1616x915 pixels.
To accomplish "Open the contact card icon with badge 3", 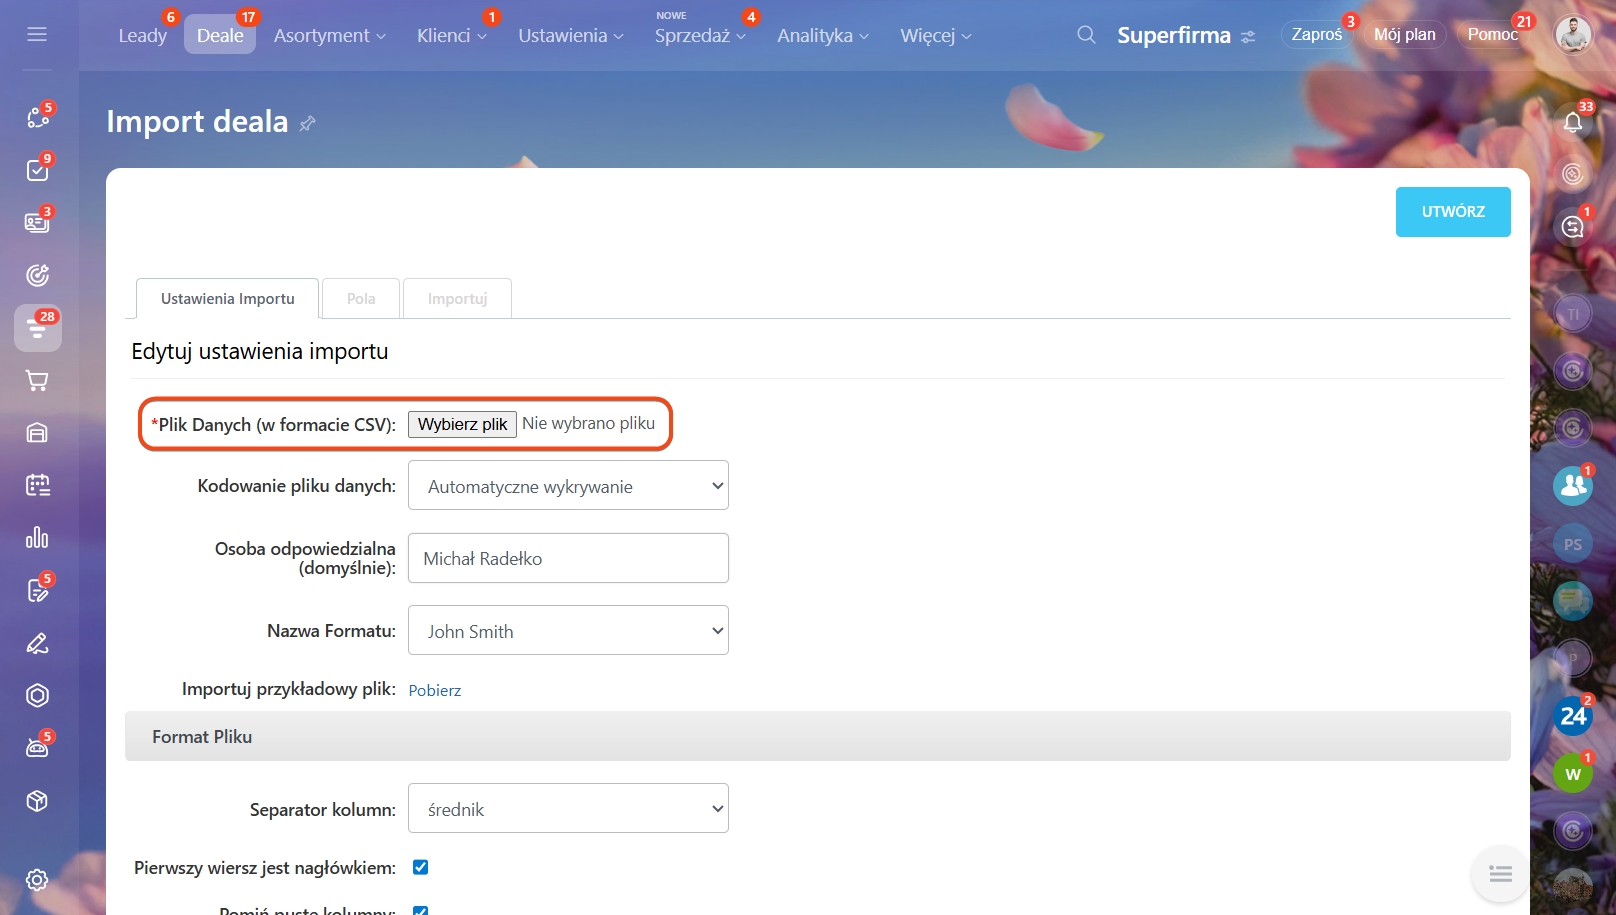I will pos(38,222).
